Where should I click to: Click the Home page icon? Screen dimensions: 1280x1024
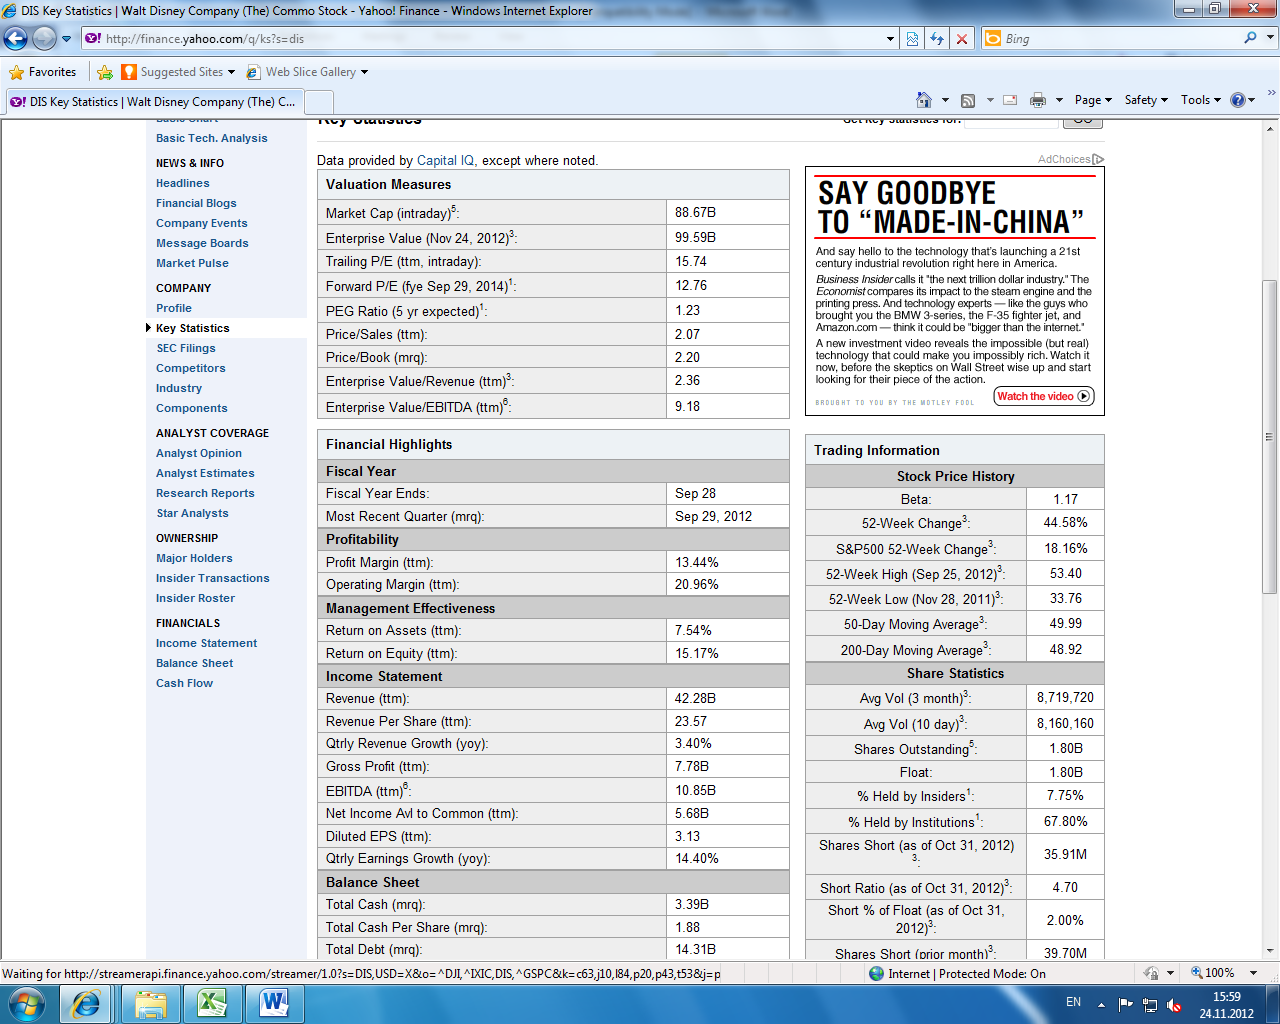click(924, 100)
